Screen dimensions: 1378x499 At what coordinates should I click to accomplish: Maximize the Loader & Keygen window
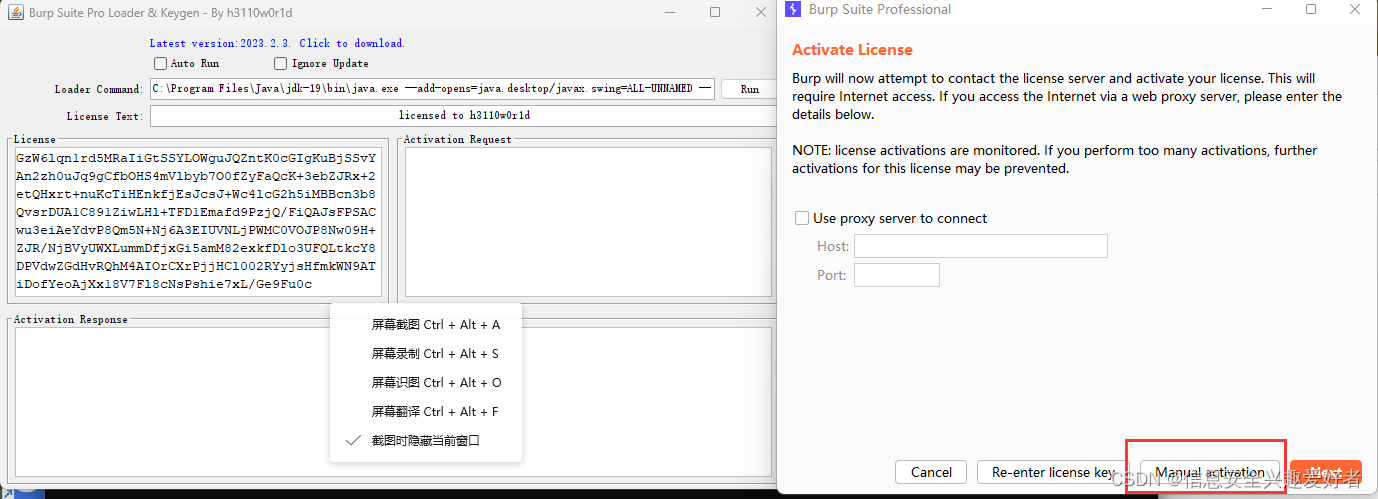tap(715, 12)
